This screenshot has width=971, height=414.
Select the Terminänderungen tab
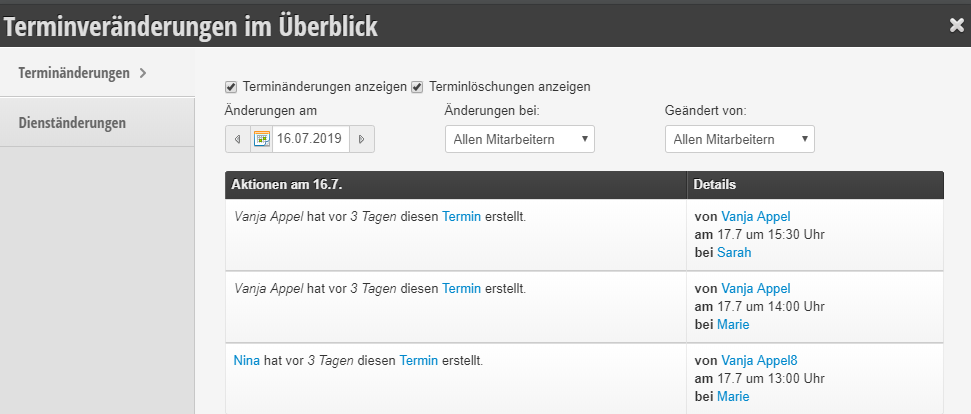(x=97, y=72)
